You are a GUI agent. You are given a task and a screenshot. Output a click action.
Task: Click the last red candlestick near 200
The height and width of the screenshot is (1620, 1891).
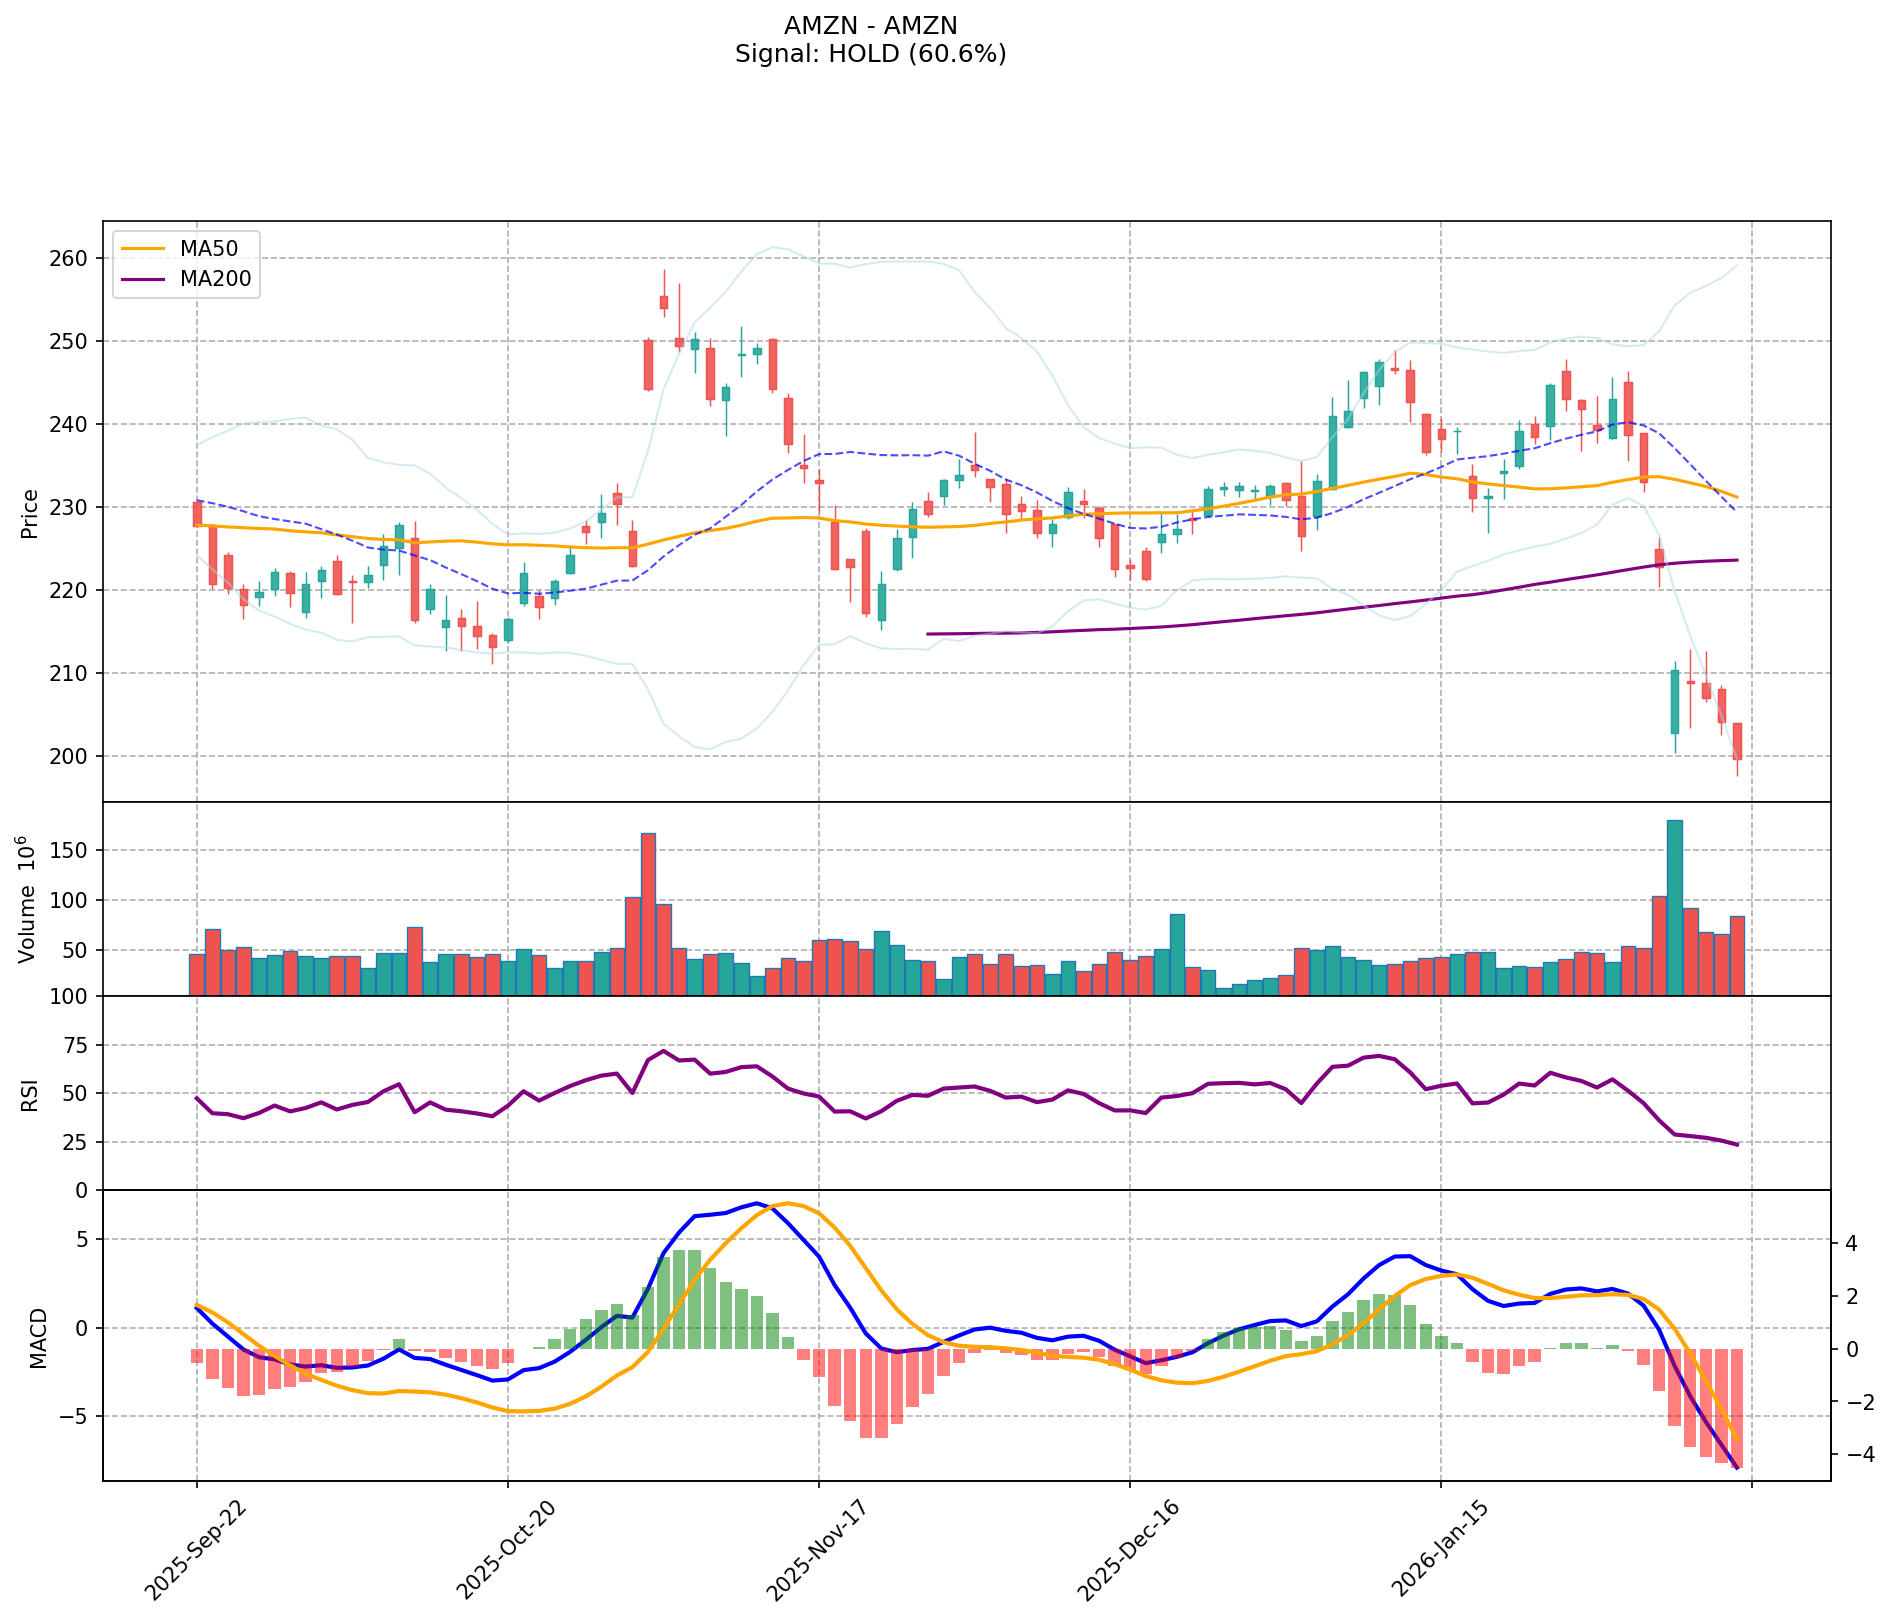click(1737, 741)
